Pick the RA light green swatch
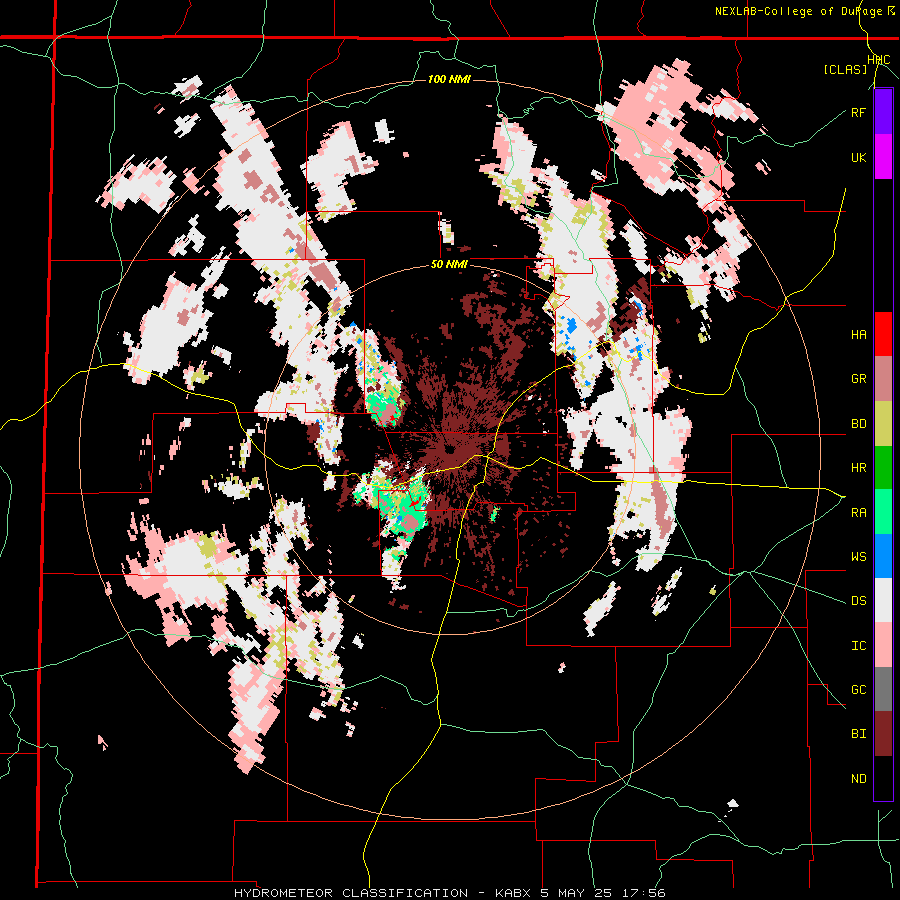This screenshot has height=900, width=900. (x=883, y=512)
